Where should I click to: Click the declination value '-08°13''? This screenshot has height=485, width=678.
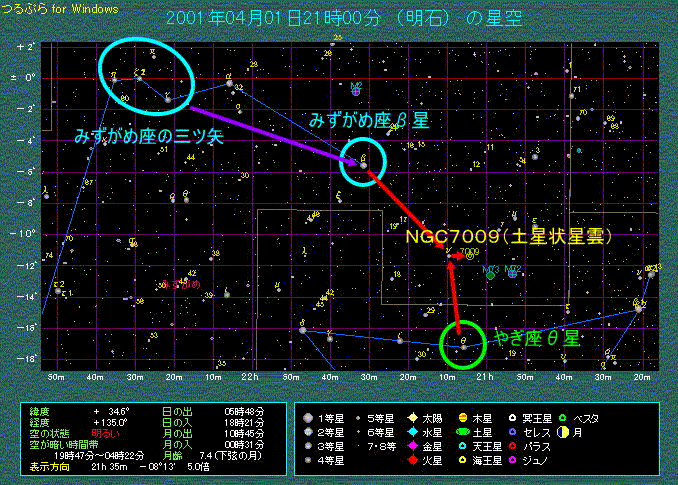pos(157,467)
